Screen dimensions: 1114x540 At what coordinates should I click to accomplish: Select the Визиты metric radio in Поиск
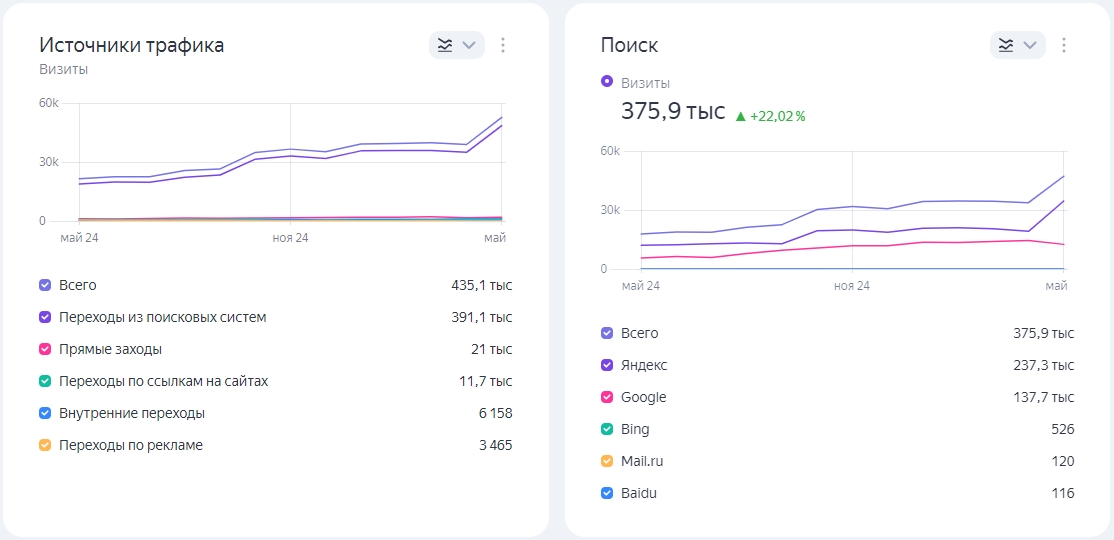607,82
